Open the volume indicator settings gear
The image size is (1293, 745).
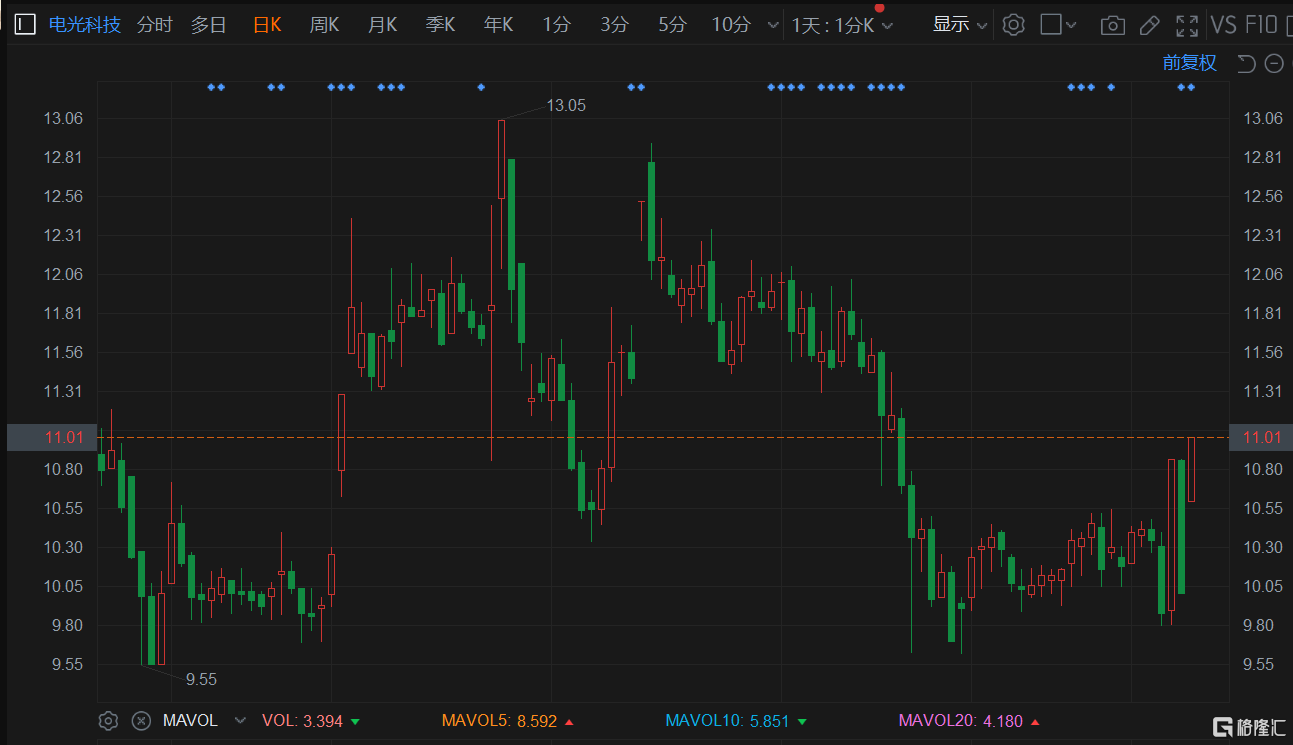108,720
